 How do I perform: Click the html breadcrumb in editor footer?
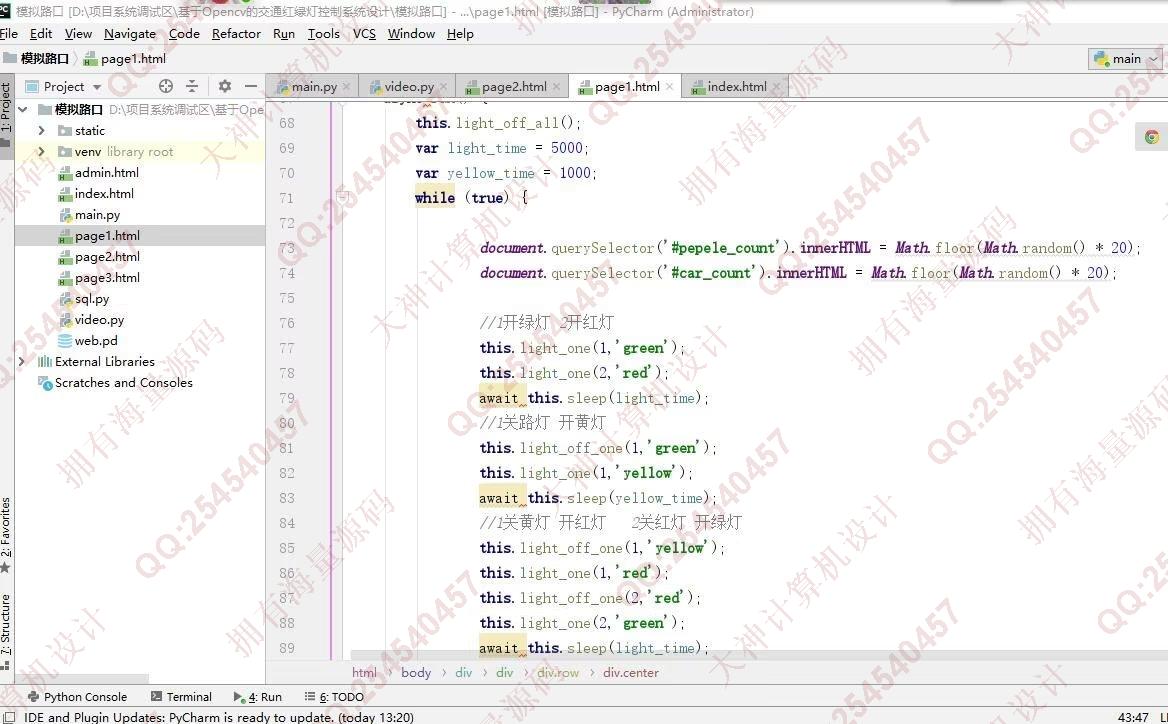[x=364, y=673]
